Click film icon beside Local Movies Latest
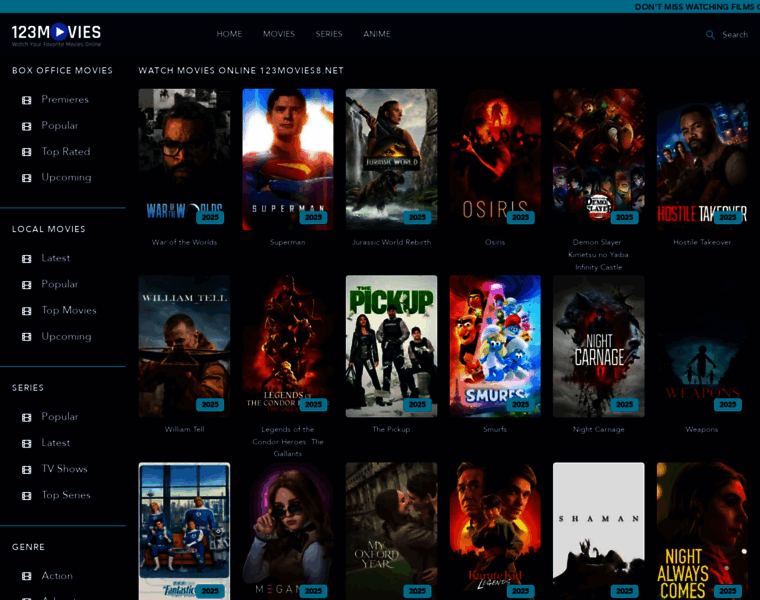This screenshot has height=600, width=760. point(27,259)
